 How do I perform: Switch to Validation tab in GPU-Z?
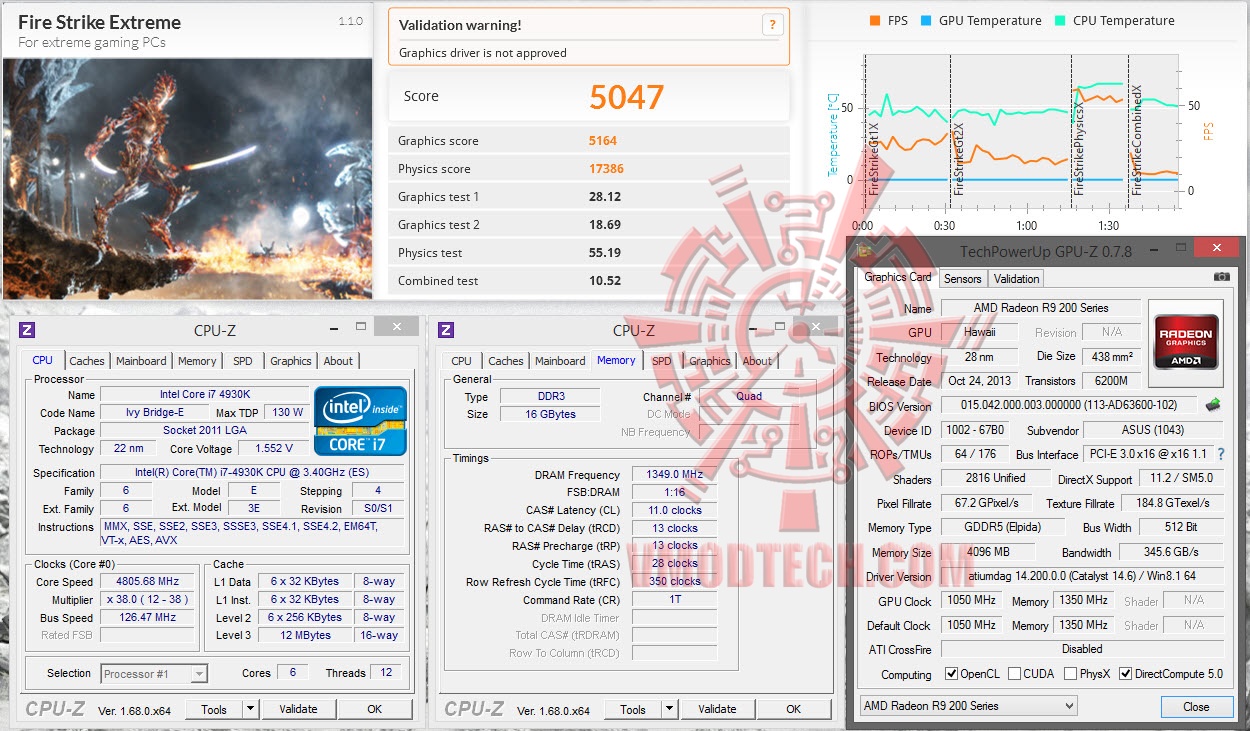[x=1017, y=279]
